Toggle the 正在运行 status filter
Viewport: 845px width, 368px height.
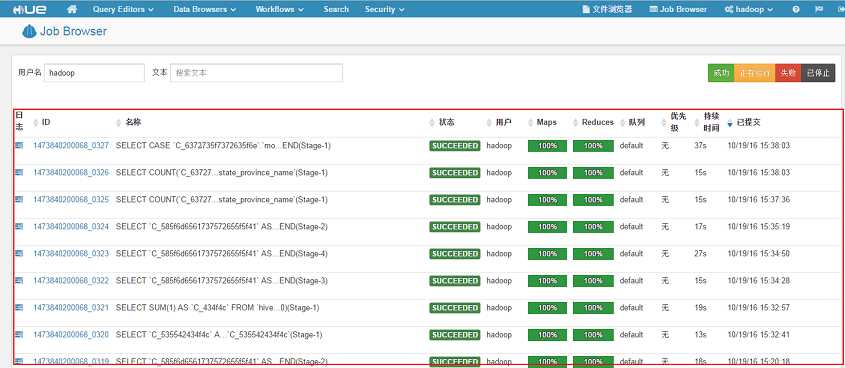[754, 73]
